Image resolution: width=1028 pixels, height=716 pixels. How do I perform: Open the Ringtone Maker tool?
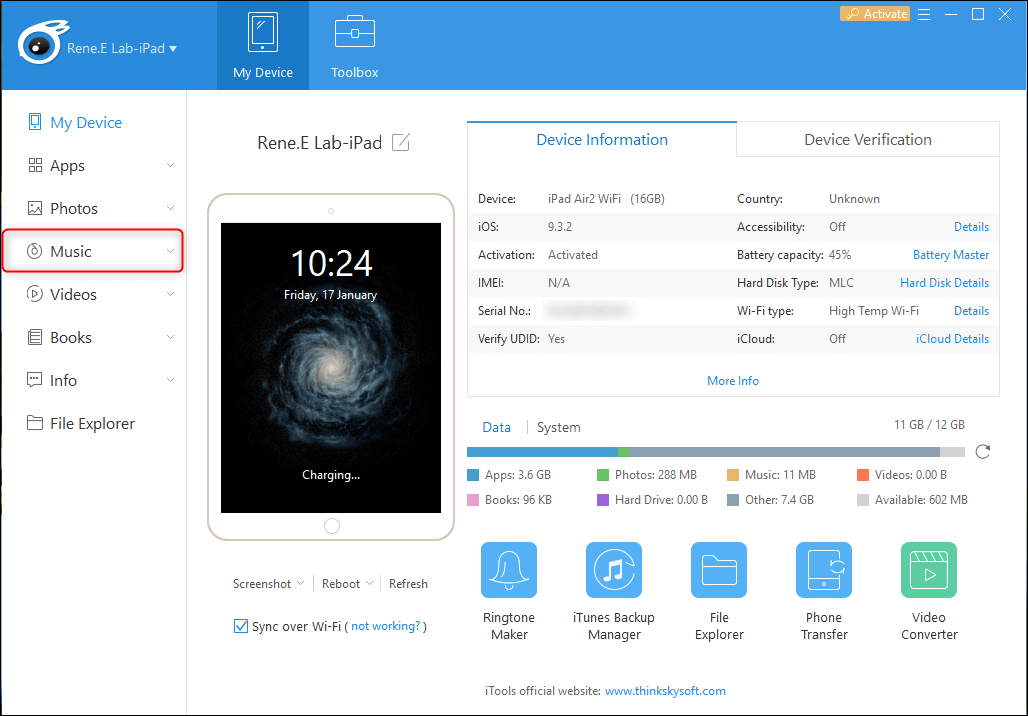tap(509, 570)
